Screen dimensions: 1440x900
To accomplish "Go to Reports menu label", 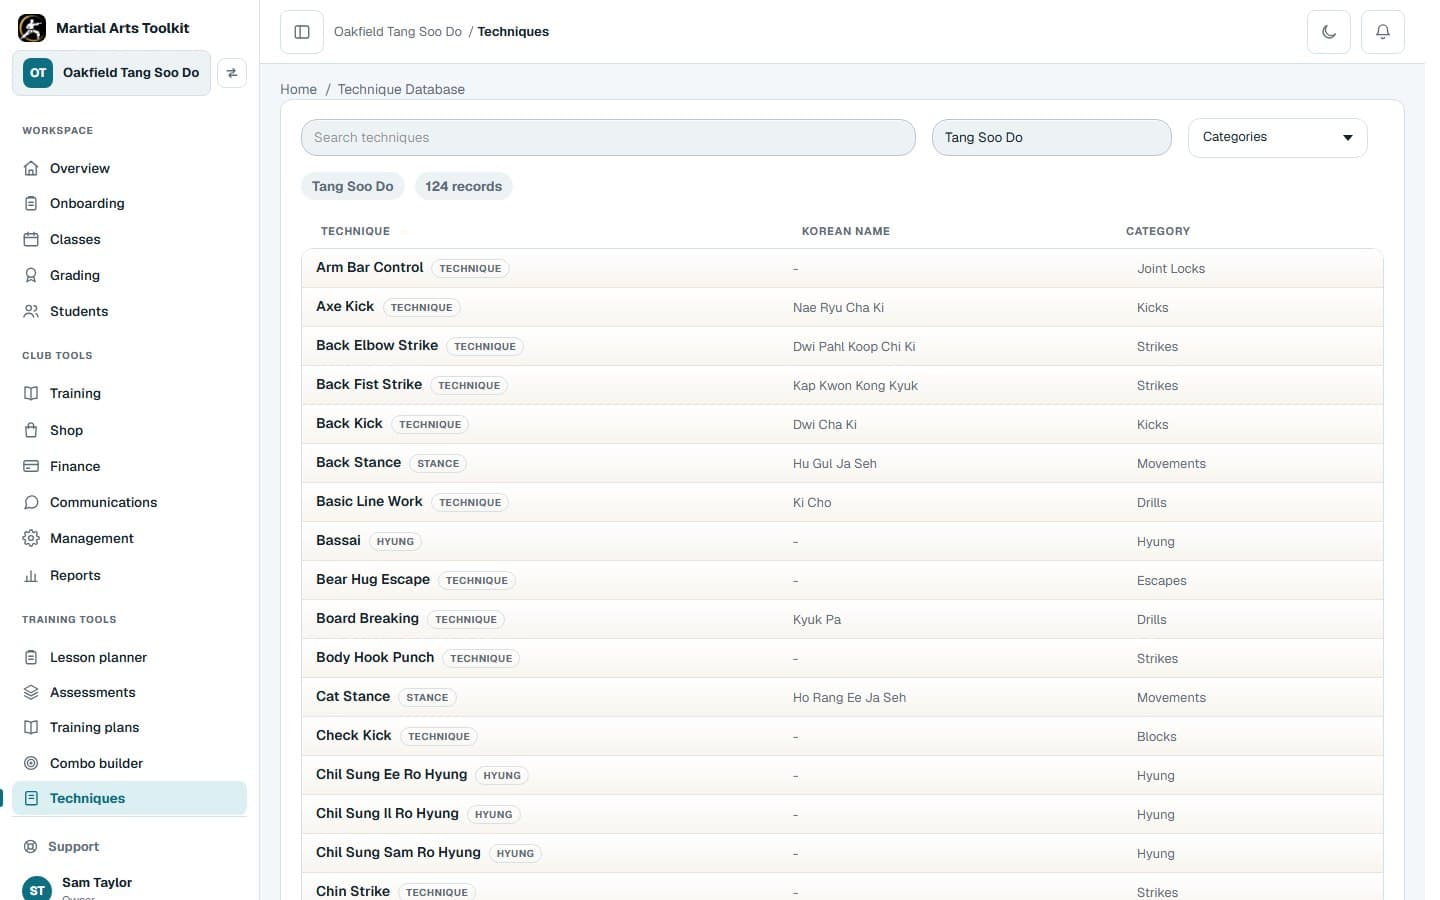I will (75, 575).
